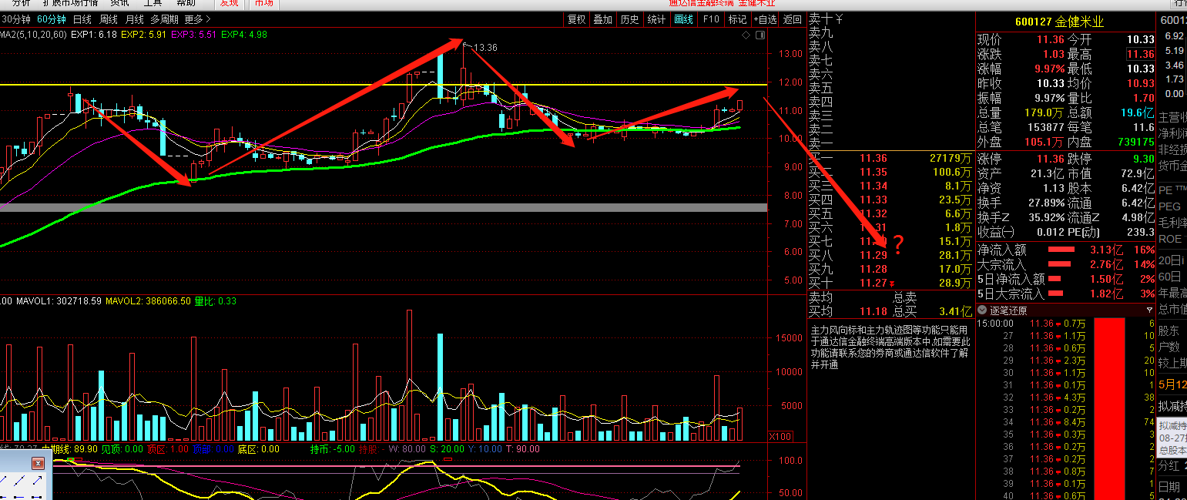The width and height of the screenshot is (1187, 500).
Task: Open the 卖十 price level dropdown
Action: (x=840, y=20)
